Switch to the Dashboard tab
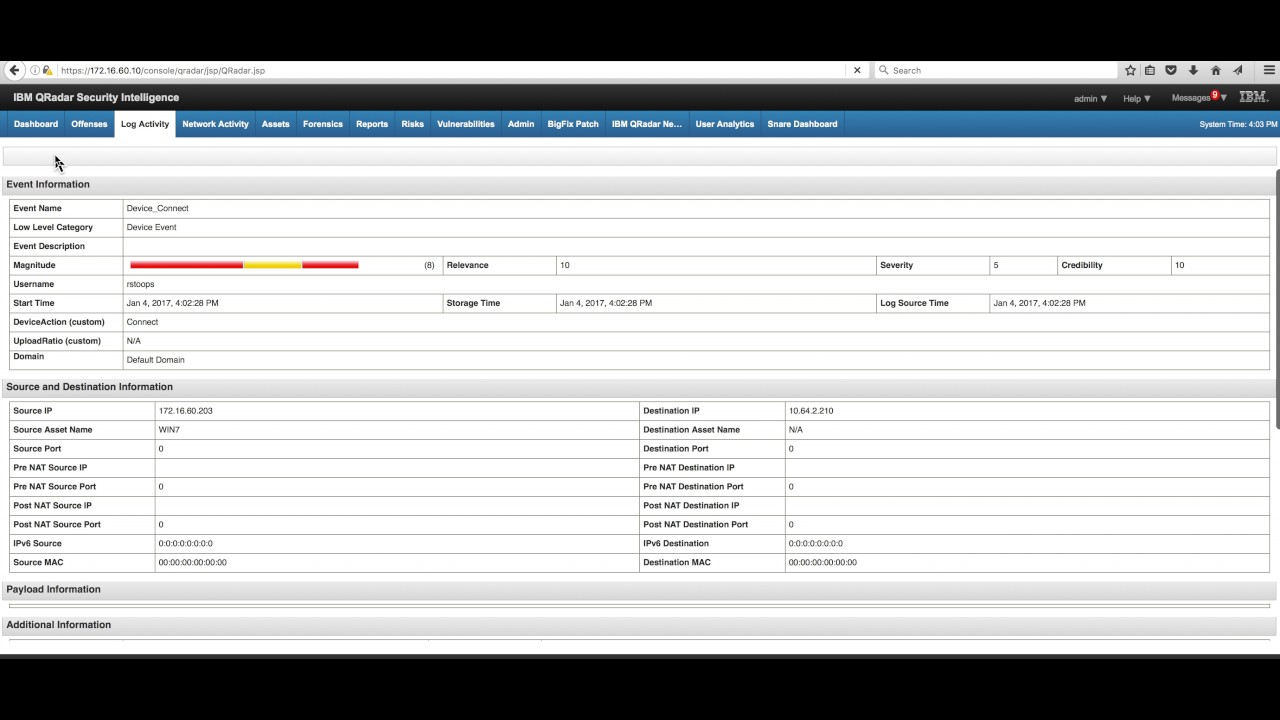 pyautogui.click(x=36, y=124)
